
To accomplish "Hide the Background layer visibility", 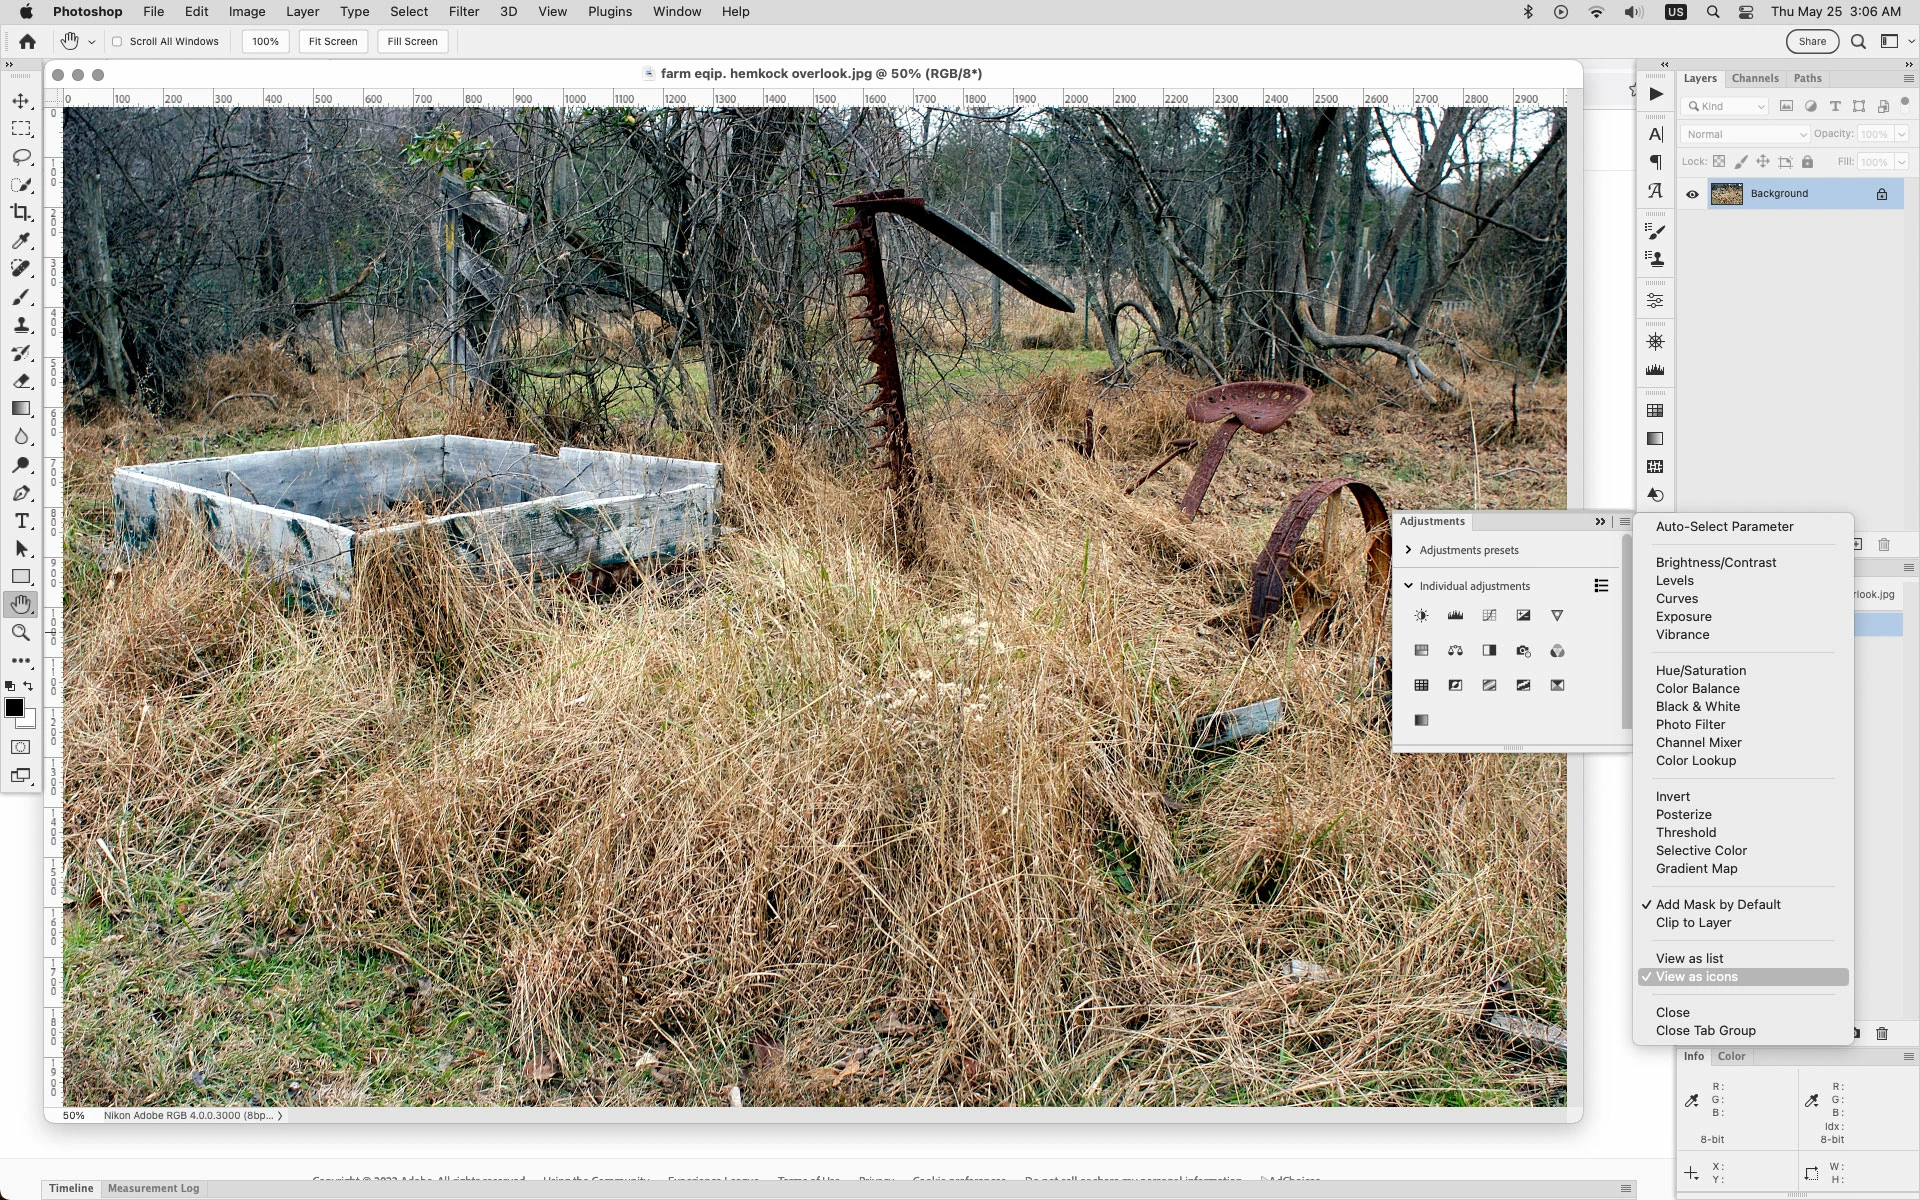I will pos(1692,194).
